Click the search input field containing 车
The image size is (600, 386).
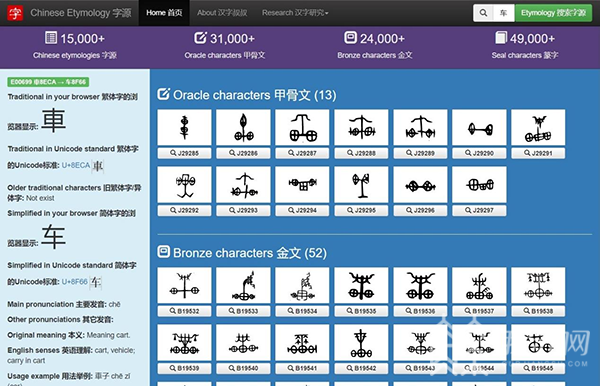coord(504,13)
